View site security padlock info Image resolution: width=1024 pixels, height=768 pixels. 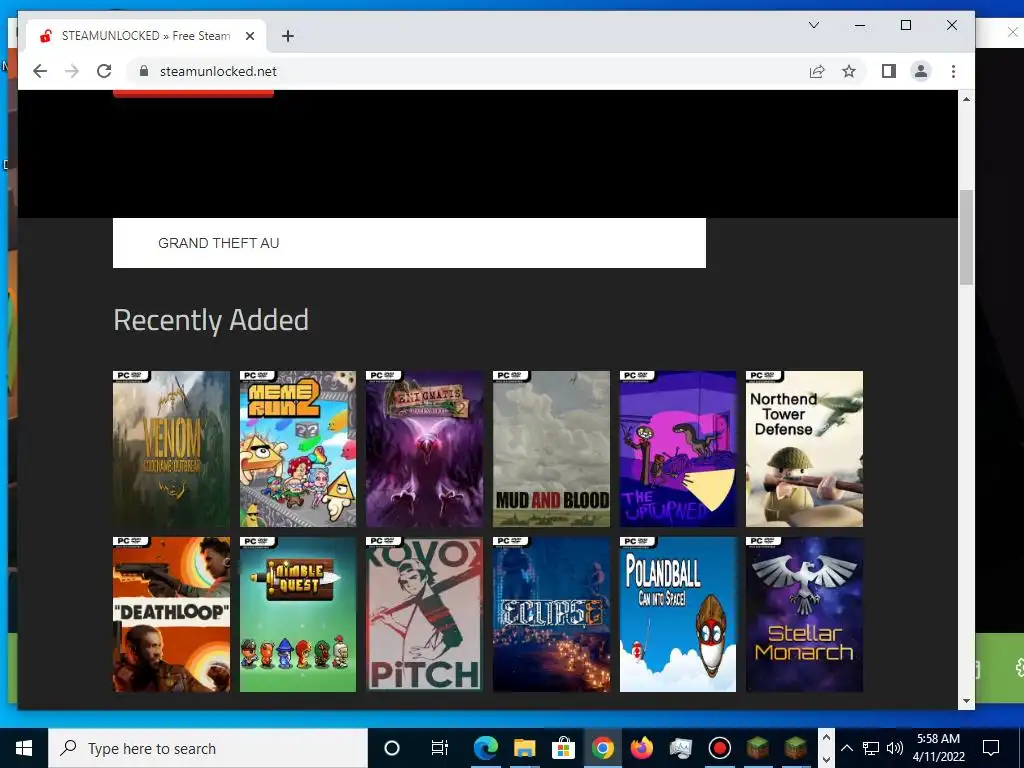144,71
